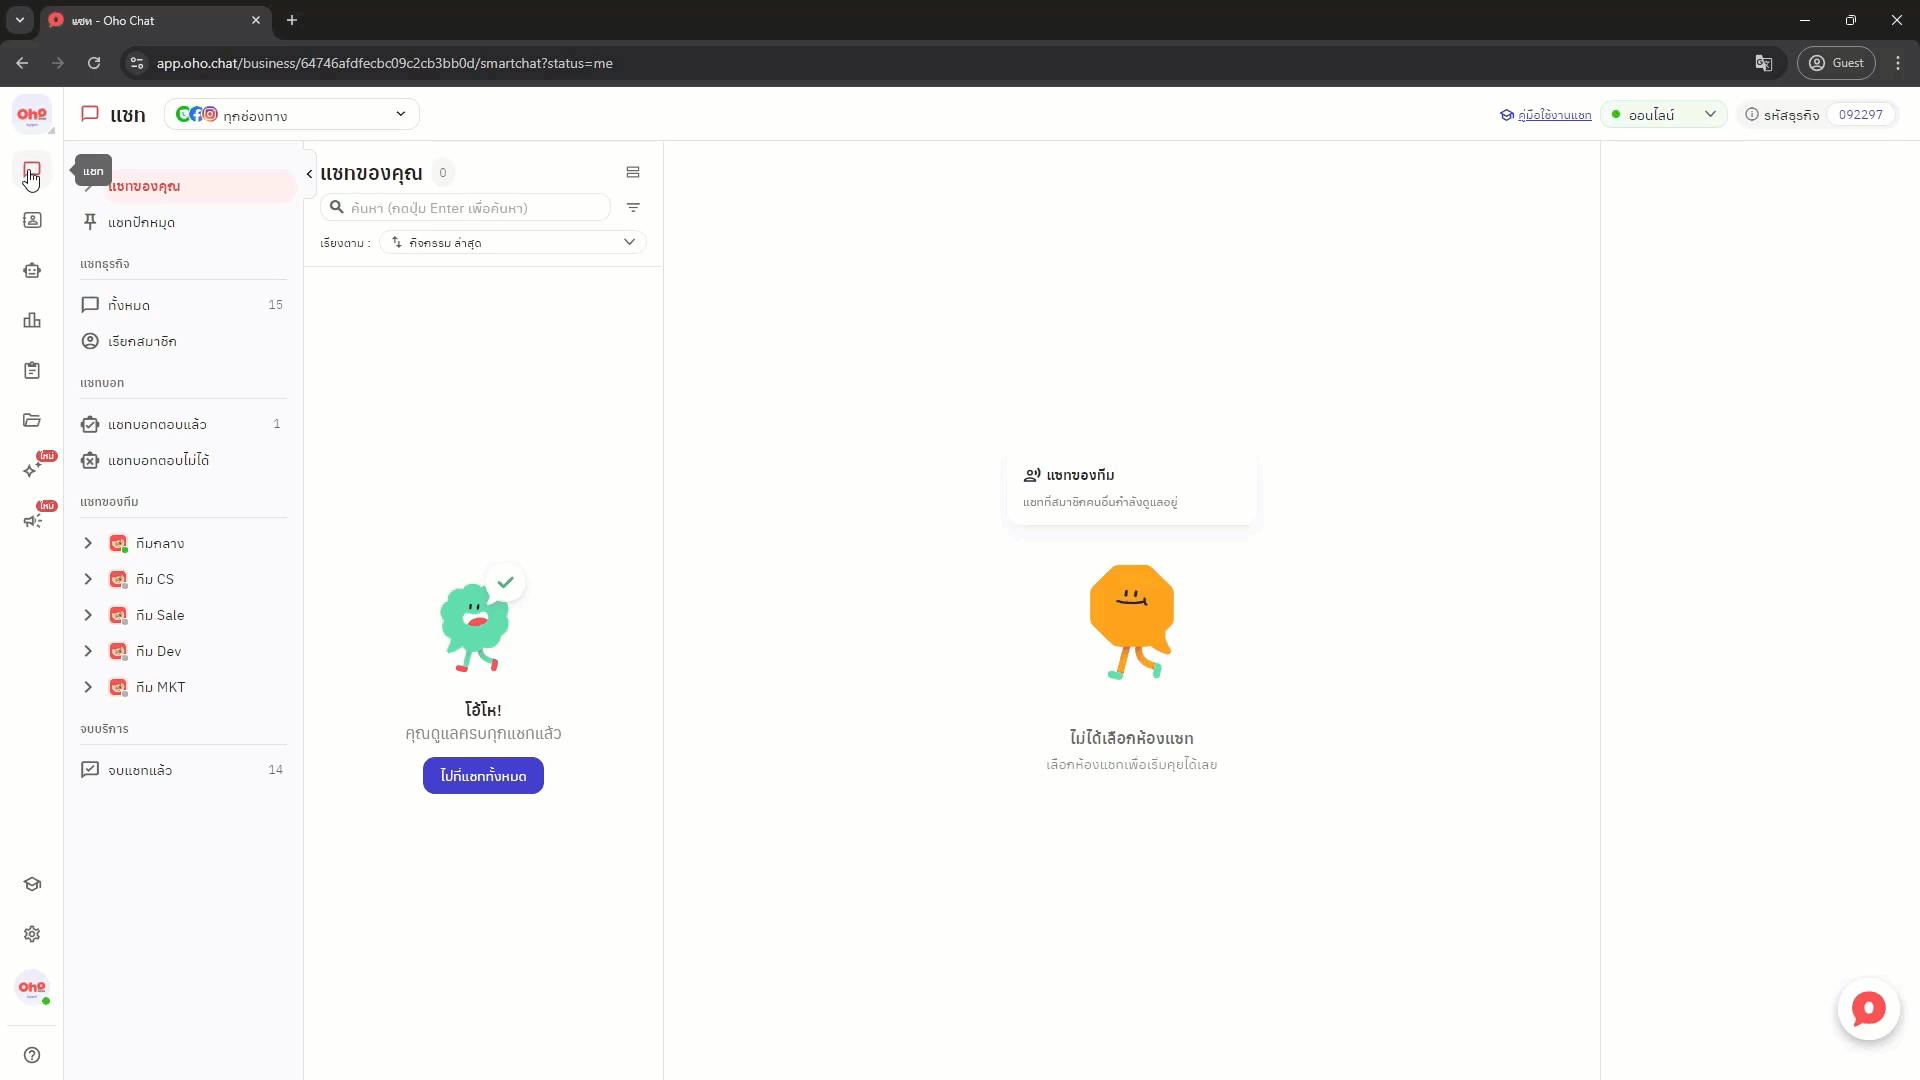Screen dimensions: 1920x1080
Task: Expand the ทีมกลาง team
Action: click(88, 543)
